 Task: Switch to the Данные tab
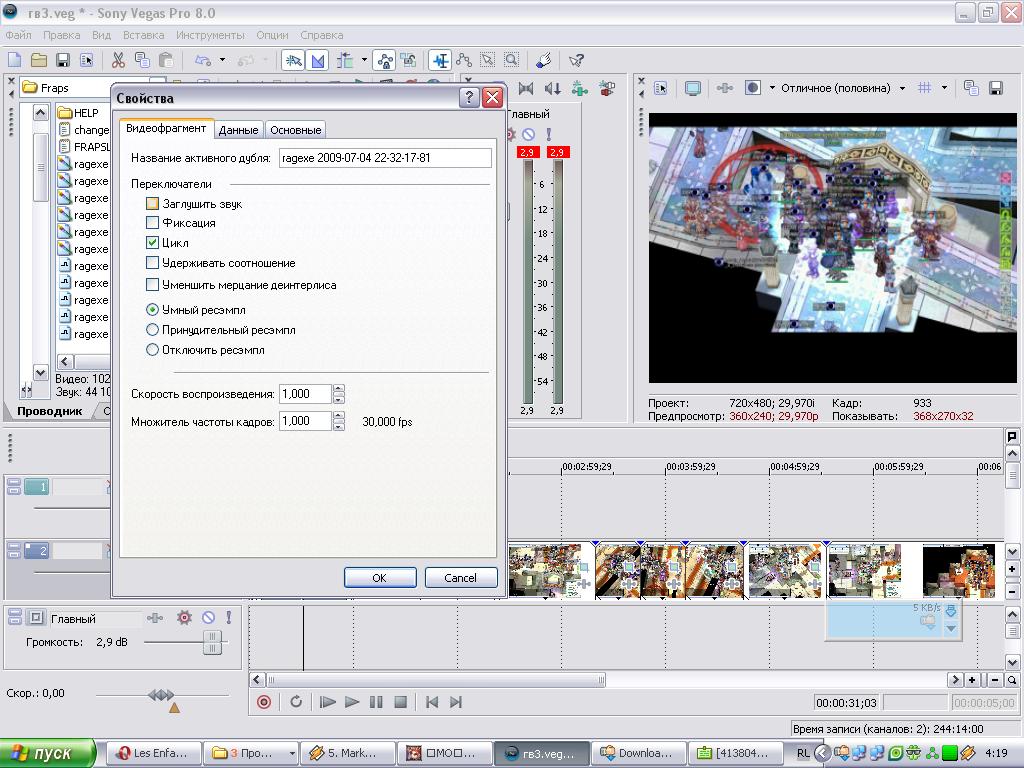[238, 130]
